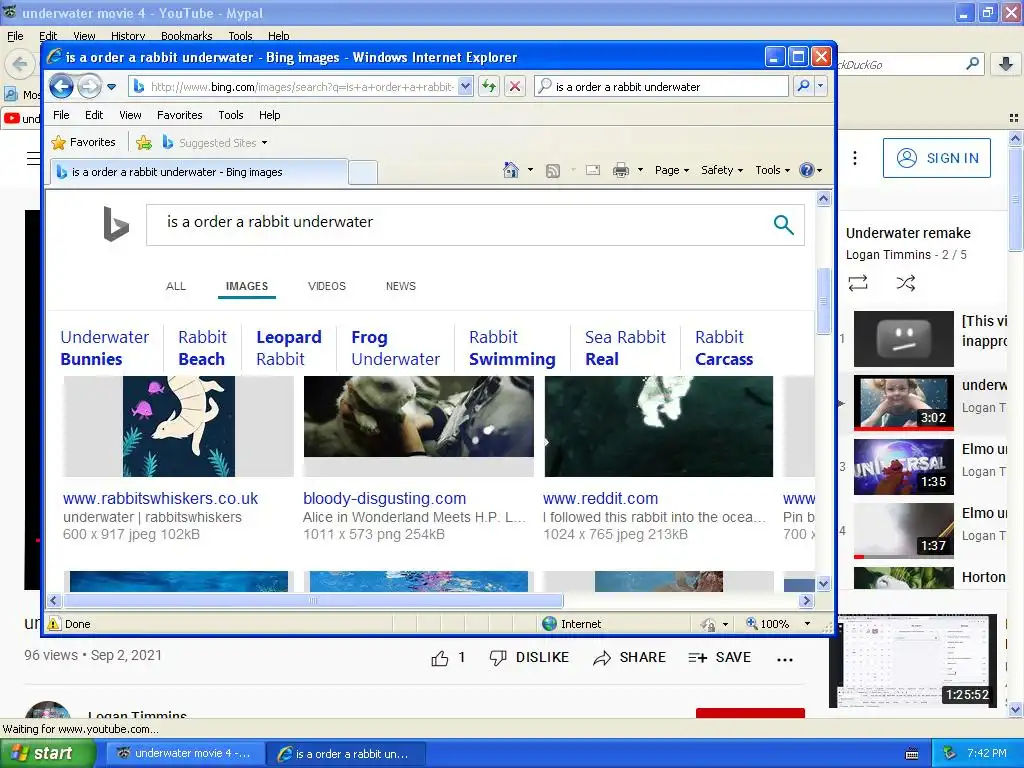Click the reddit underwater rabbit thumbnail
1024x768 pixels.
658,426
